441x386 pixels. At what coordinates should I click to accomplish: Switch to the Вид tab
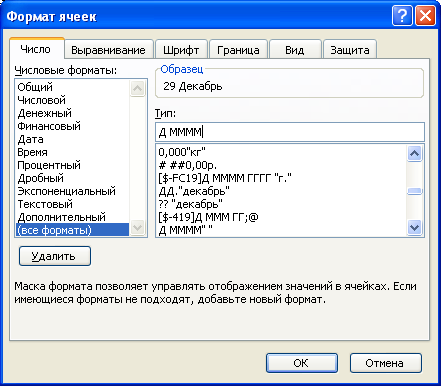(x=295, y=50)
